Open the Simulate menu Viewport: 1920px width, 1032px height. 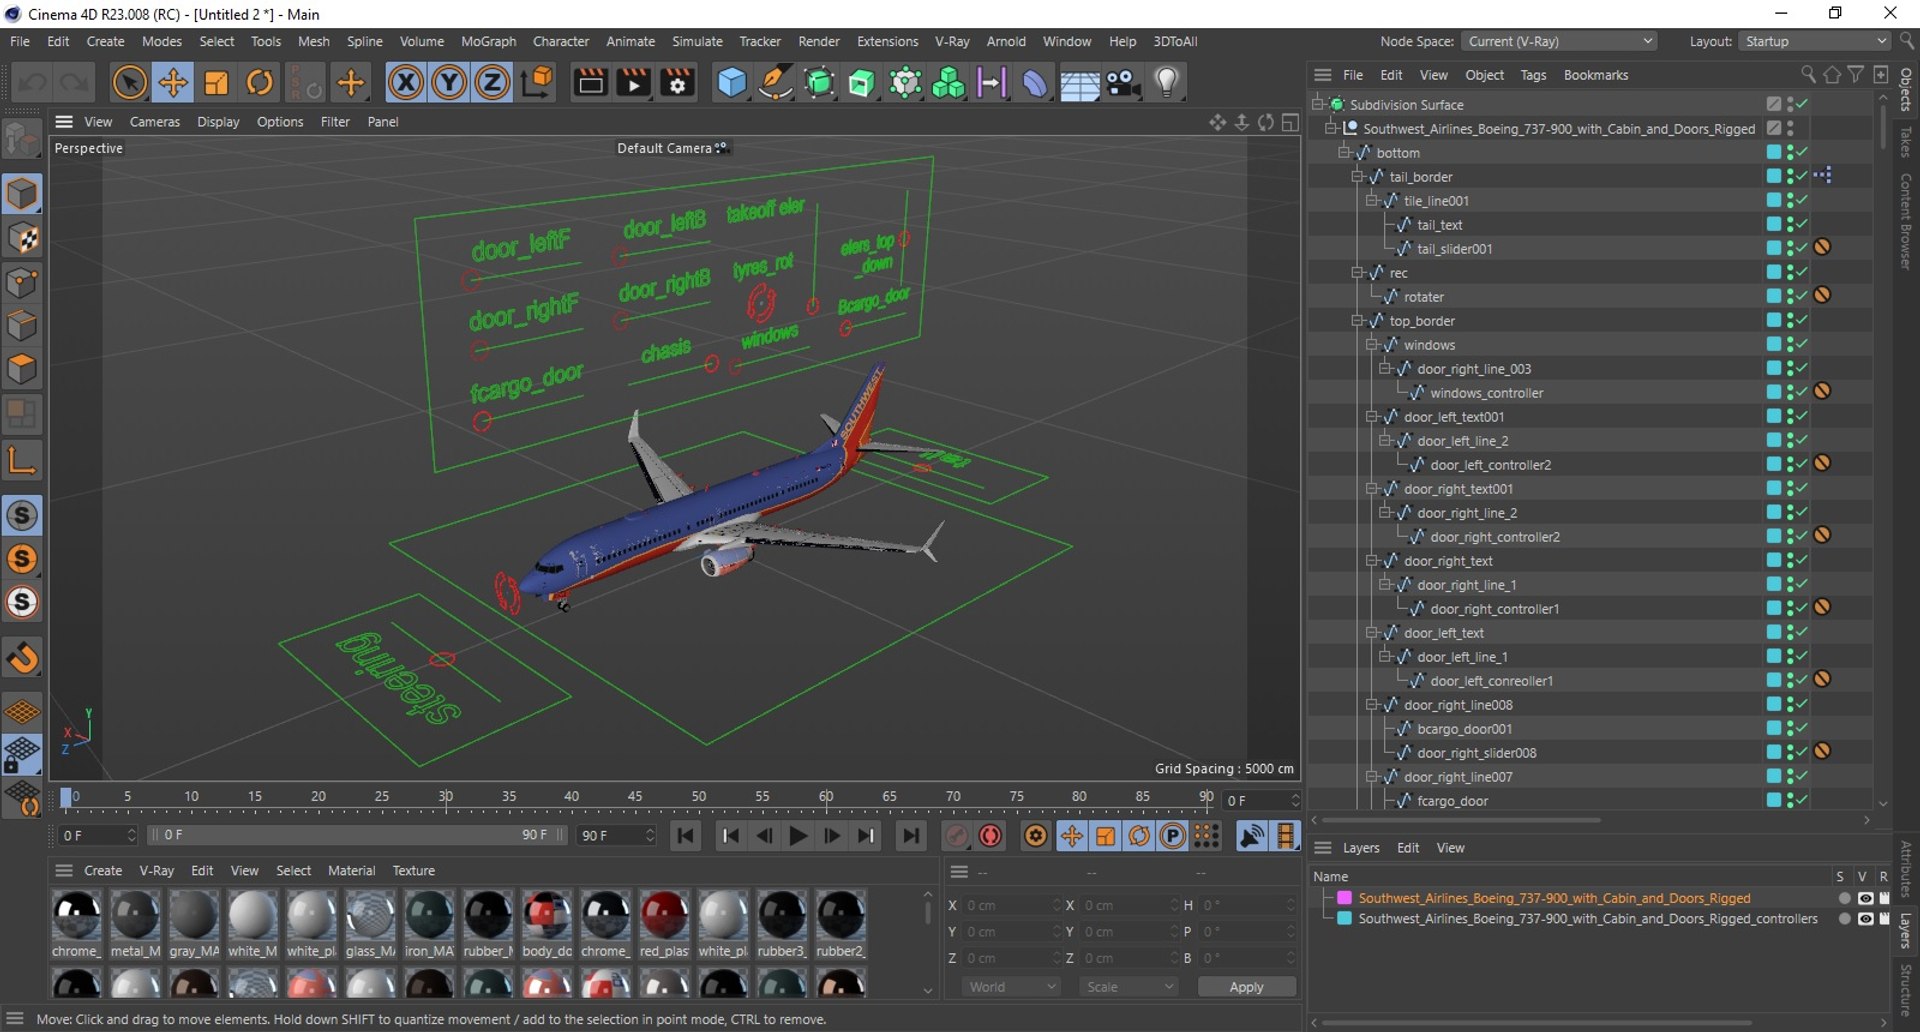click(697, 41)
